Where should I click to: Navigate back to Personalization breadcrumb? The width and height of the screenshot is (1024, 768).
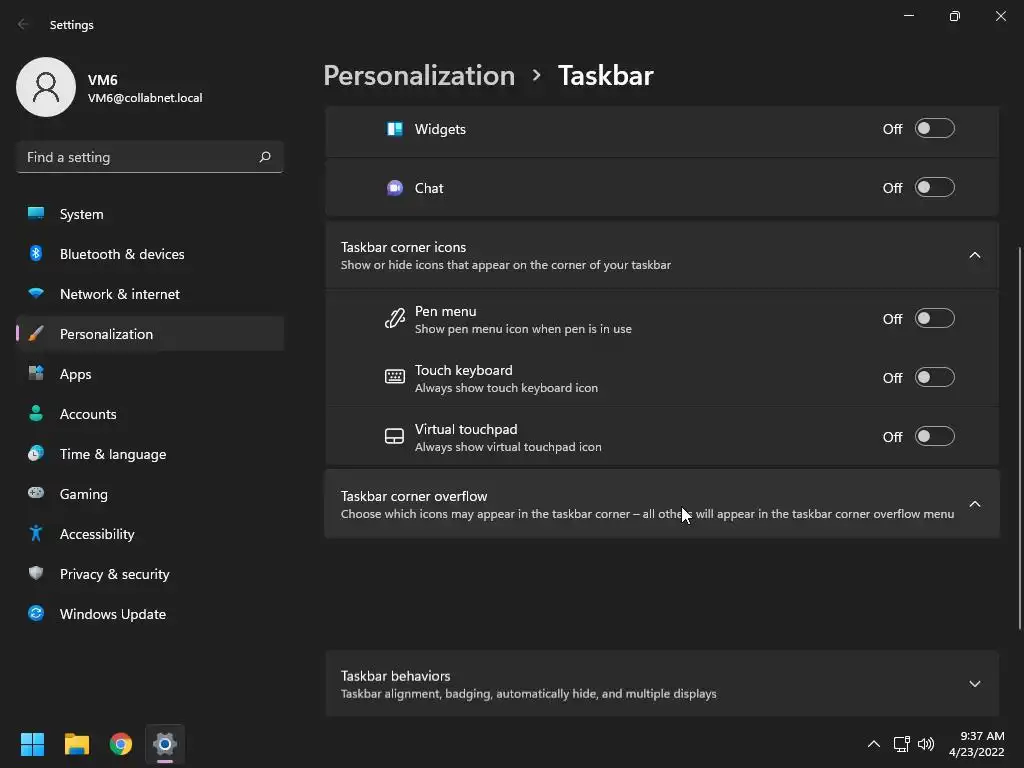419,75
